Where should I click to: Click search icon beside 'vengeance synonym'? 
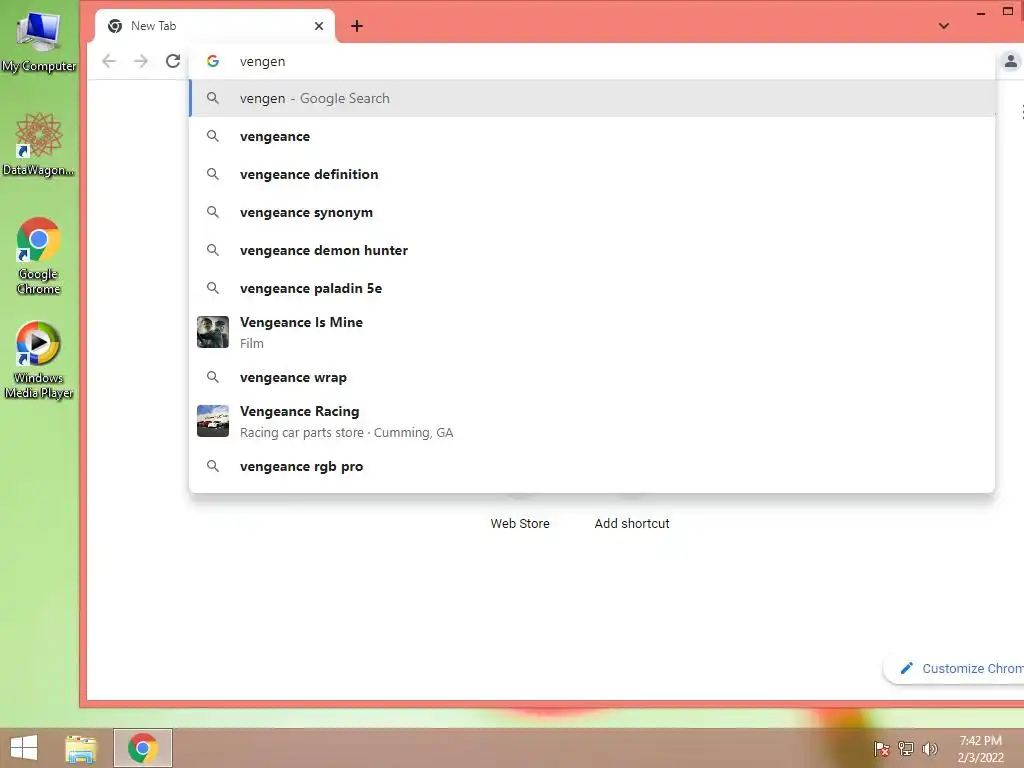click(x=213, y=212)
